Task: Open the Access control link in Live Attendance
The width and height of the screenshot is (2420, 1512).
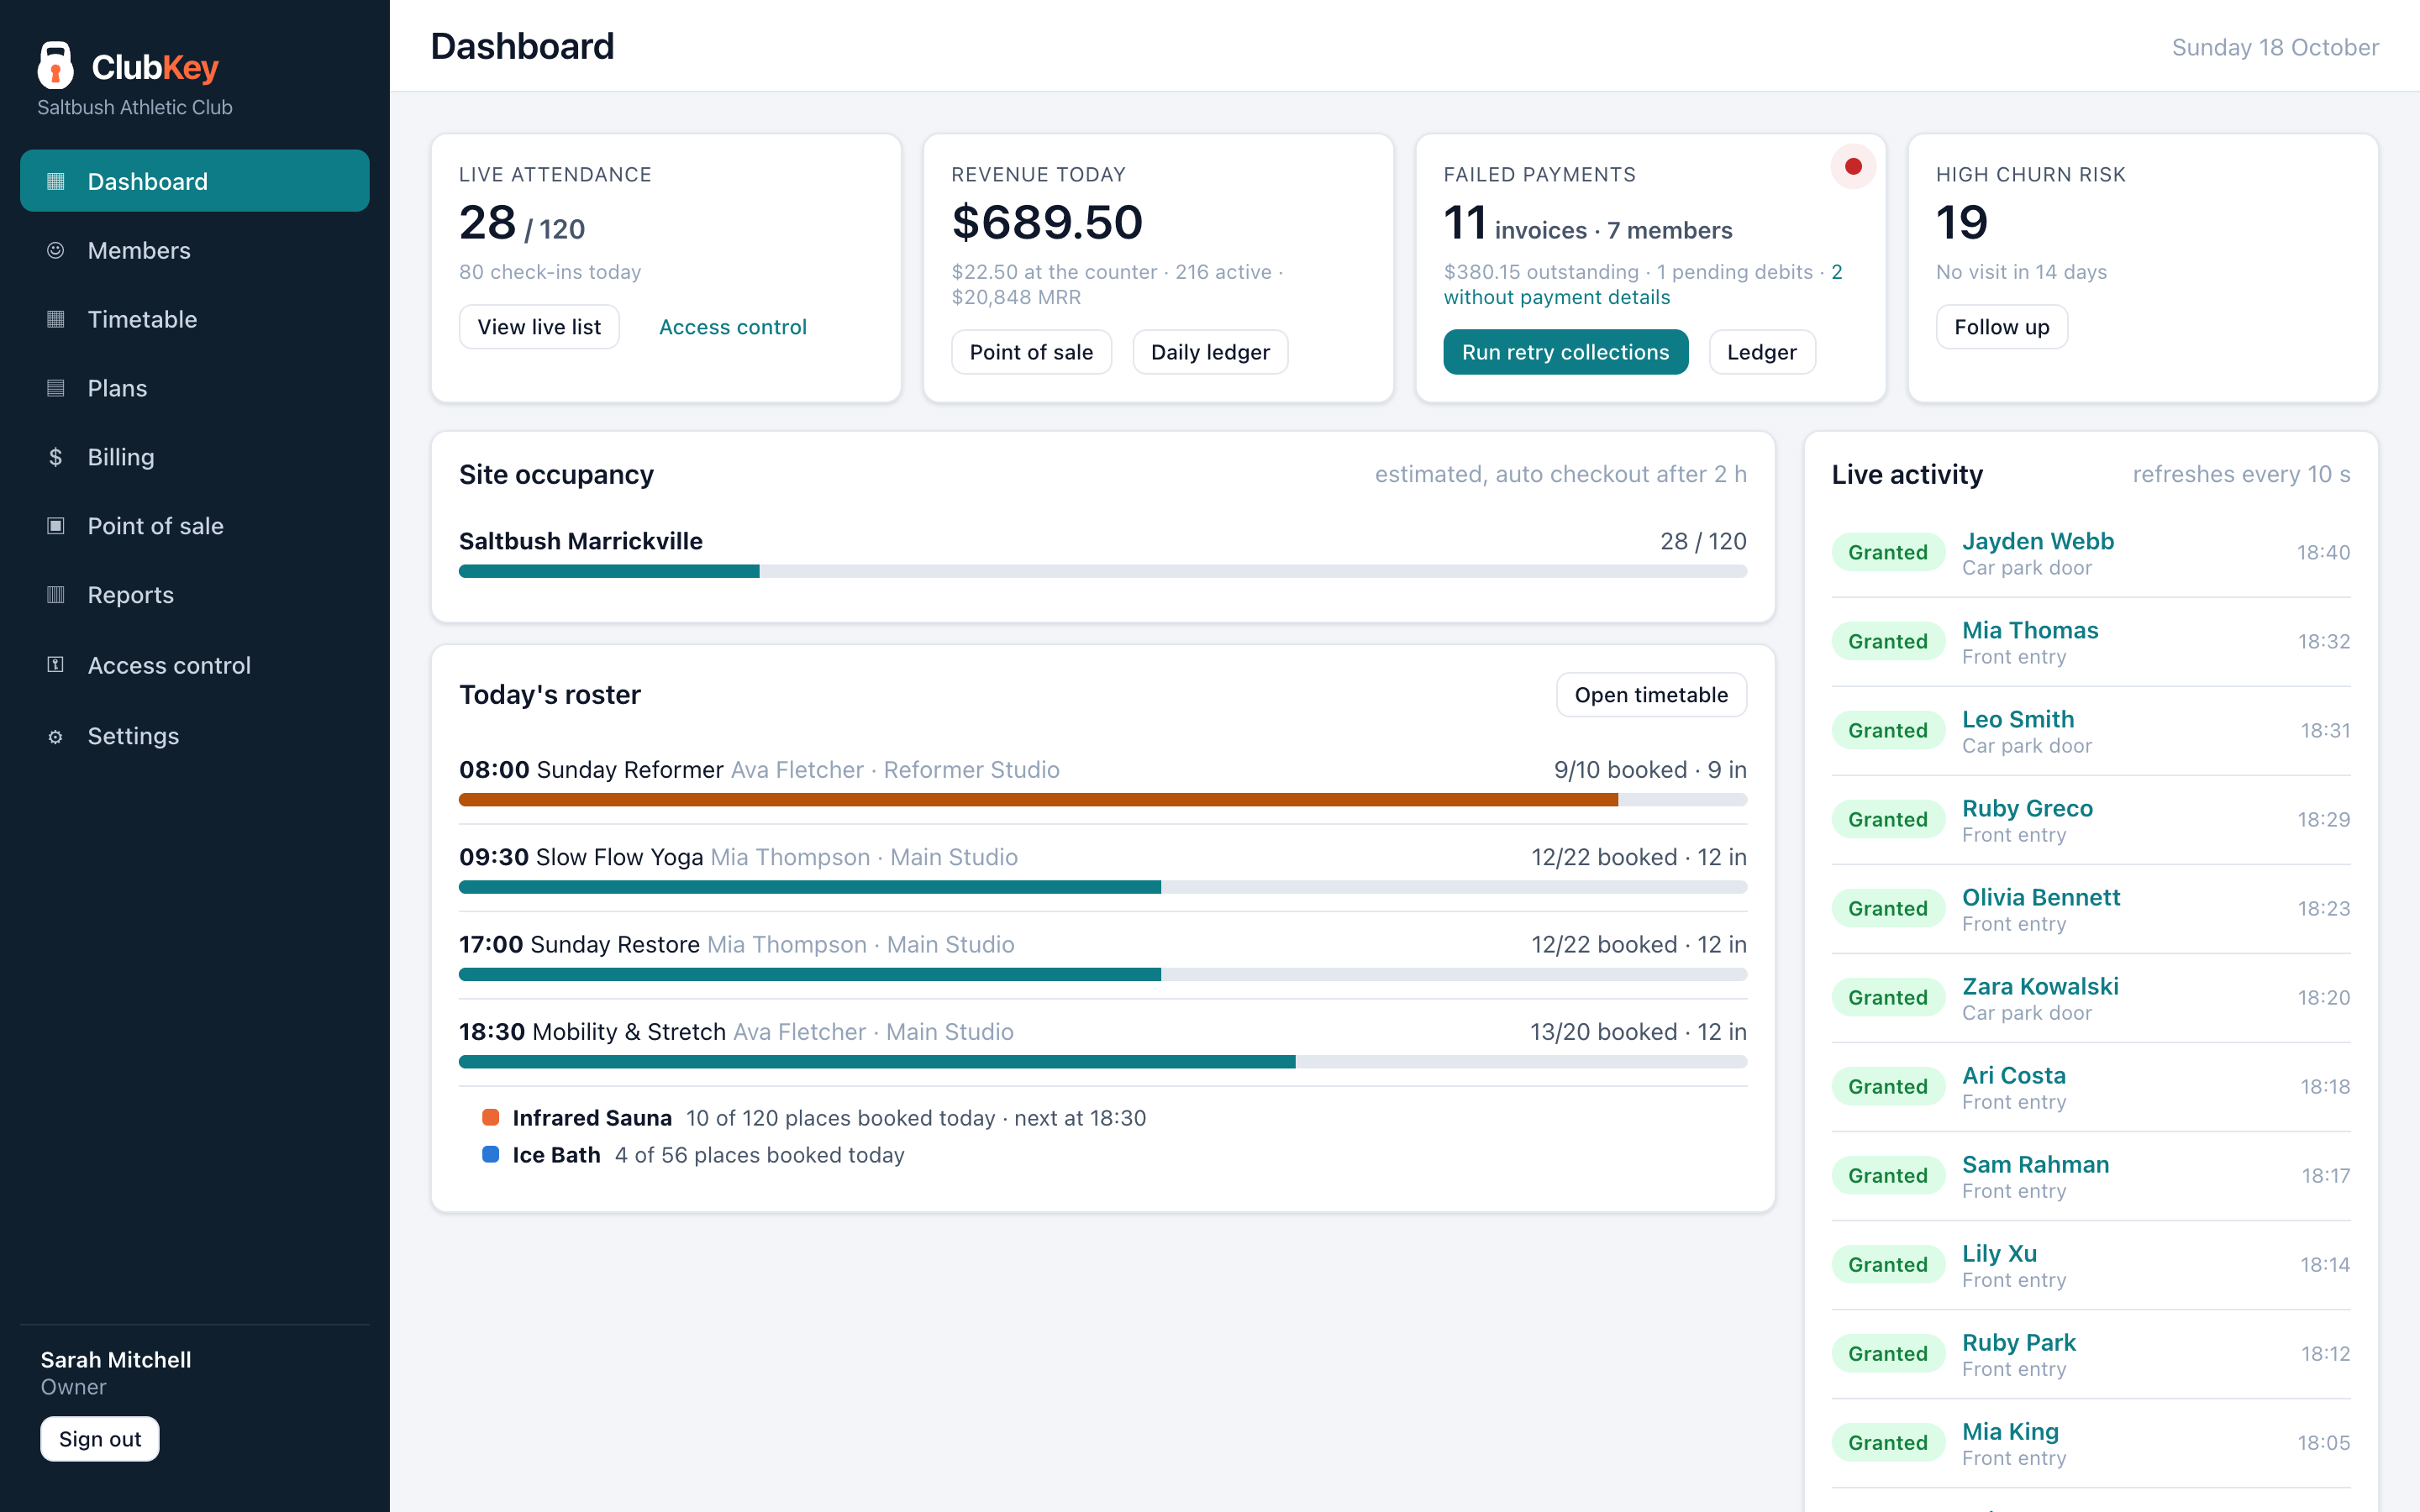Action: tap(733, 327)
